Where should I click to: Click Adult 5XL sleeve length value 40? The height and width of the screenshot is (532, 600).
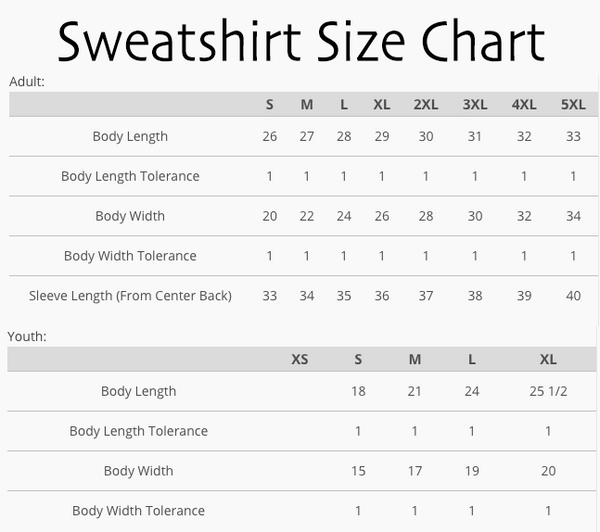point(573,296)
